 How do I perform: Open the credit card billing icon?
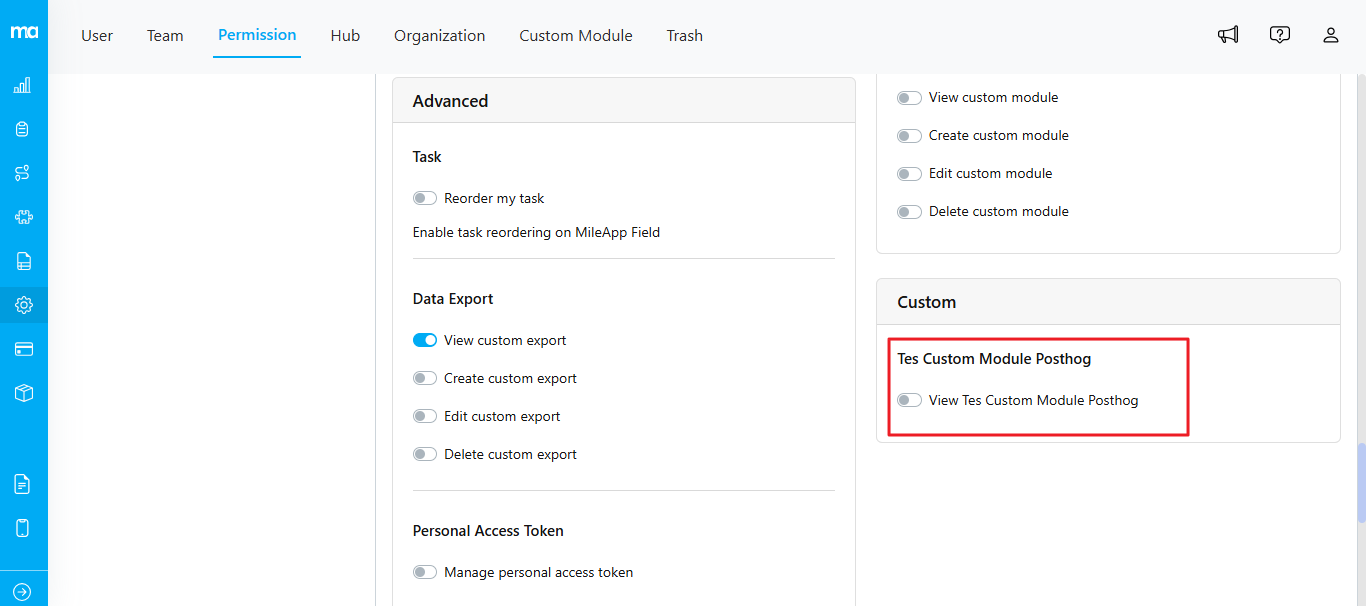tap(23, 349)
